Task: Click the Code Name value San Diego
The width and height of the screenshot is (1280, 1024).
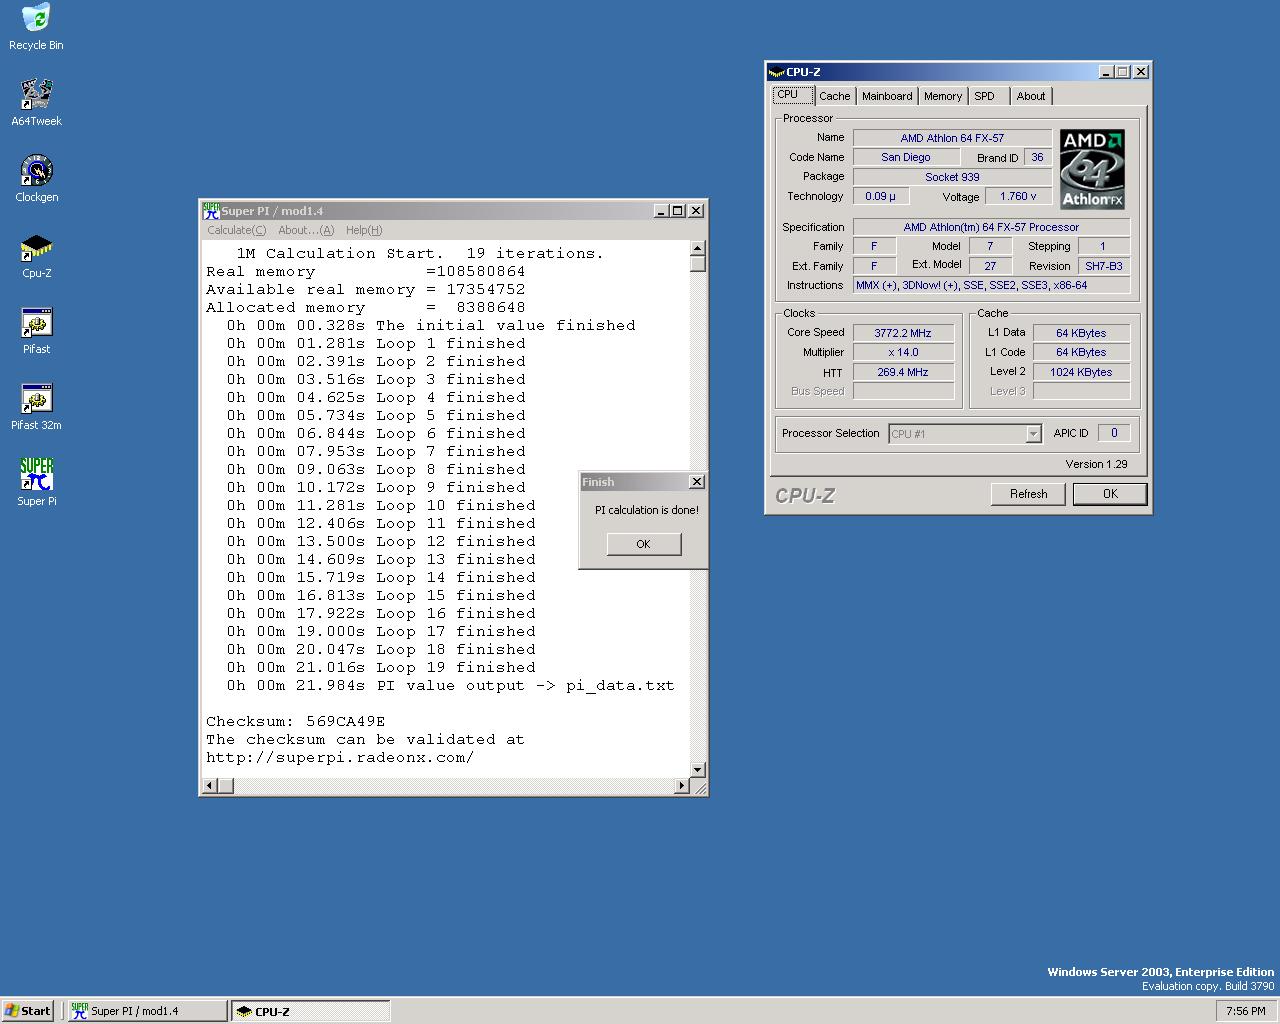Action: [x=906, y=157]
